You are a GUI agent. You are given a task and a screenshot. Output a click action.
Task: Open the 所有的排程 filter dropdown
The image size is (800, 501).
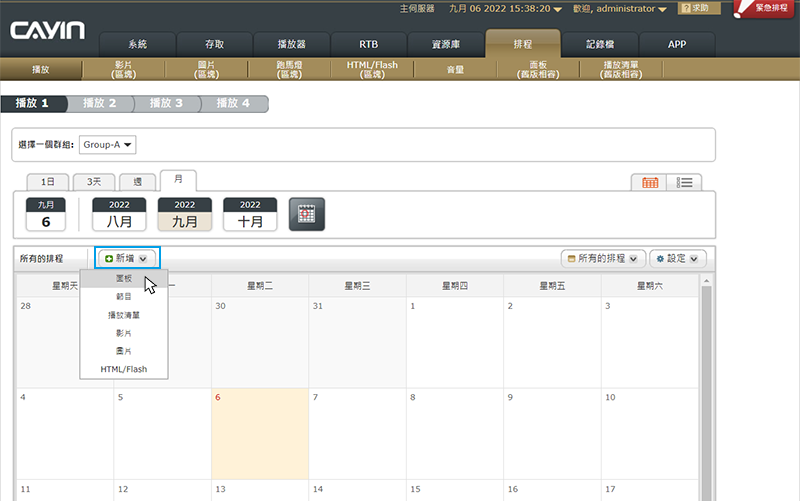click(603, 259)
